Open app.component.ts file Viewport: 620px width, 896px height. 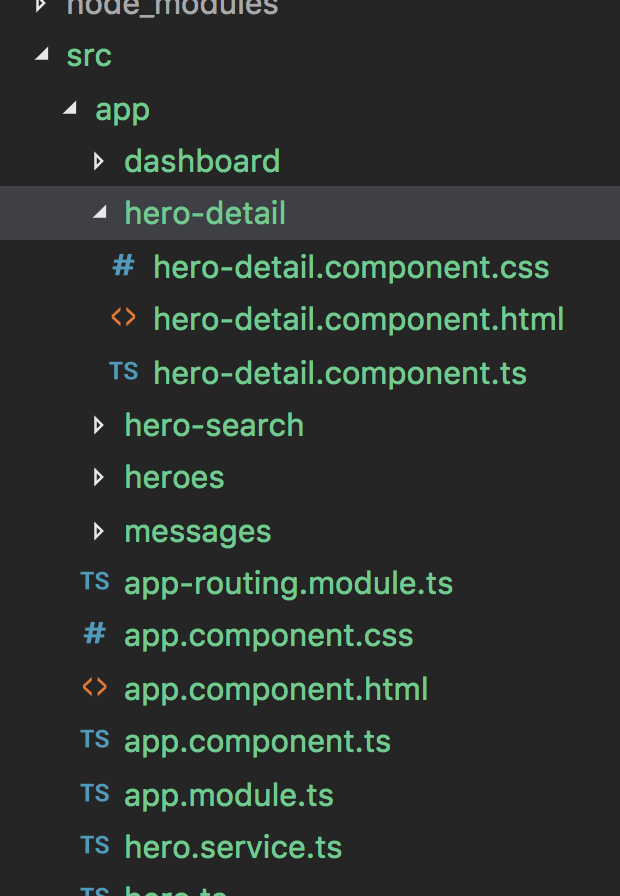point(257,742)
